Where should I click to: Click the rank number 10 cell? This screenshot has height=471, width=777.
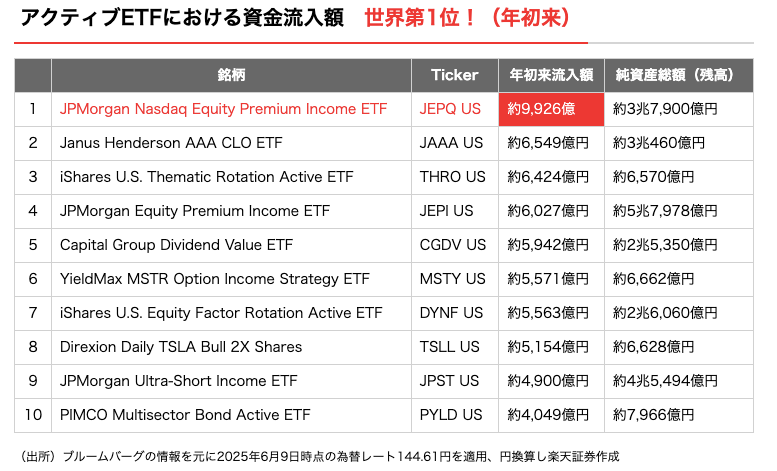tap(33, 415)
